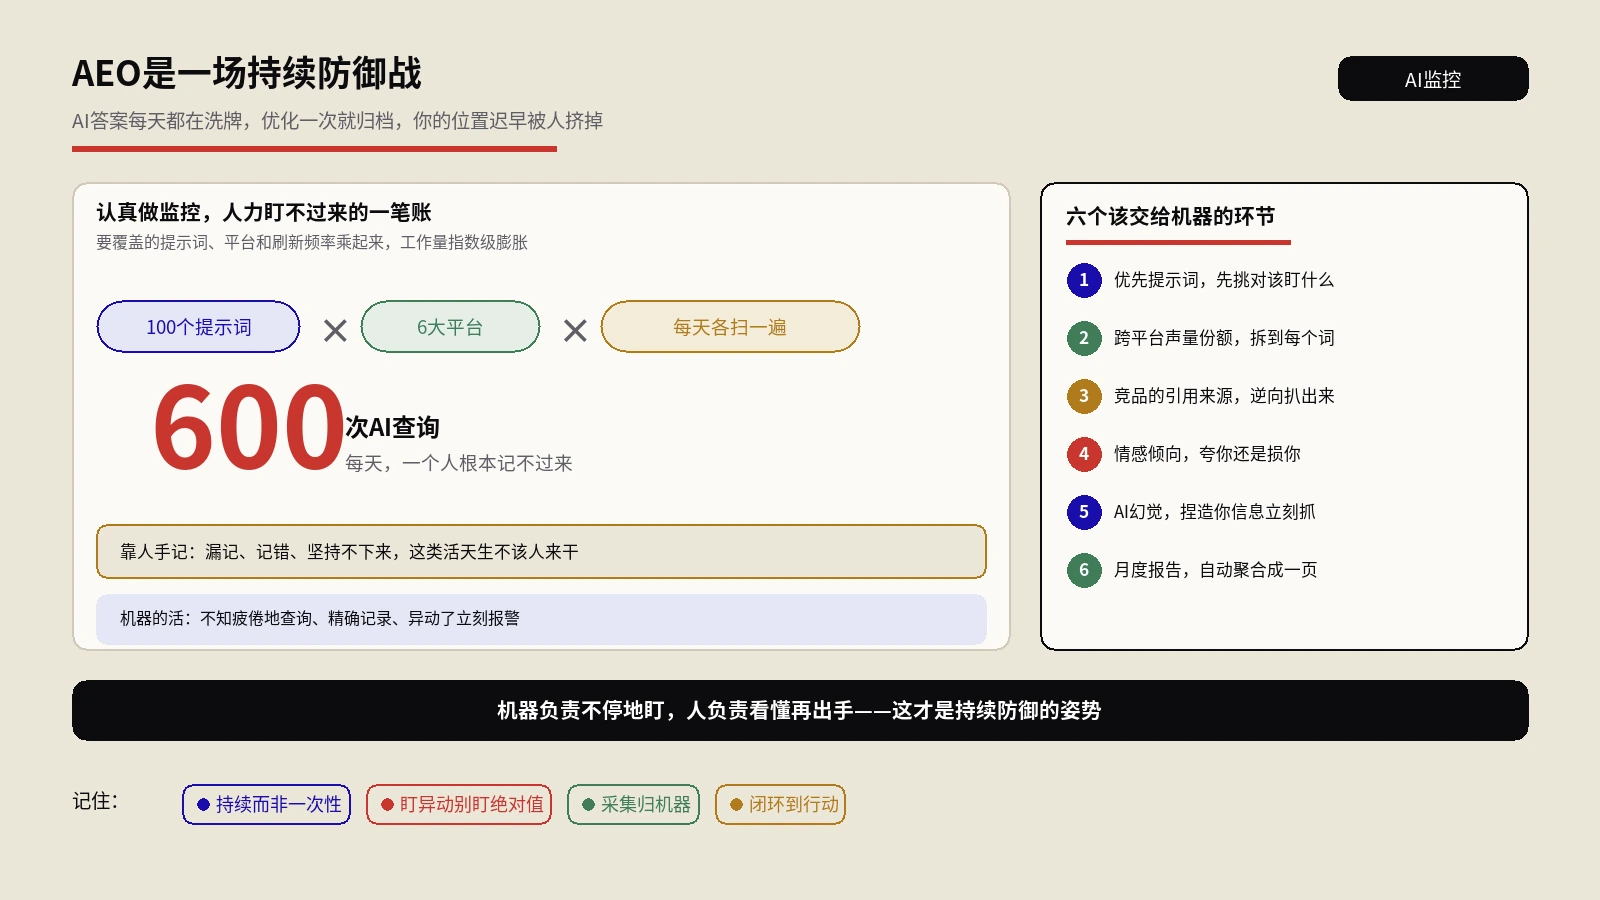
Task: Click 要覆盖的提示词、平台和刷新频率 subtext
Action: point(312,242)
